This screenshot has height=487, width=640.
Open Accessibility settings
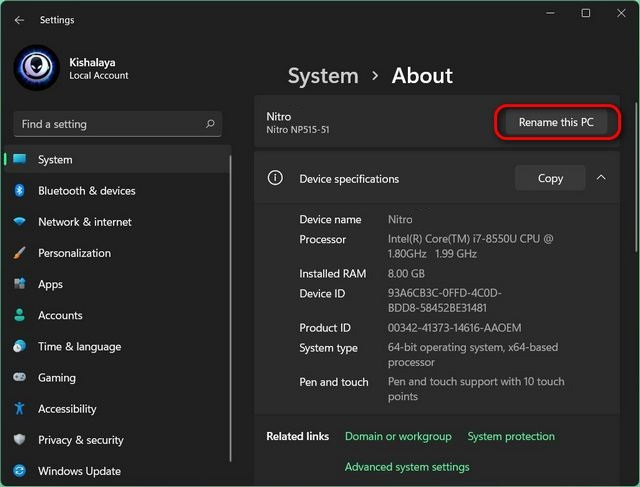[x=118, y=409]
